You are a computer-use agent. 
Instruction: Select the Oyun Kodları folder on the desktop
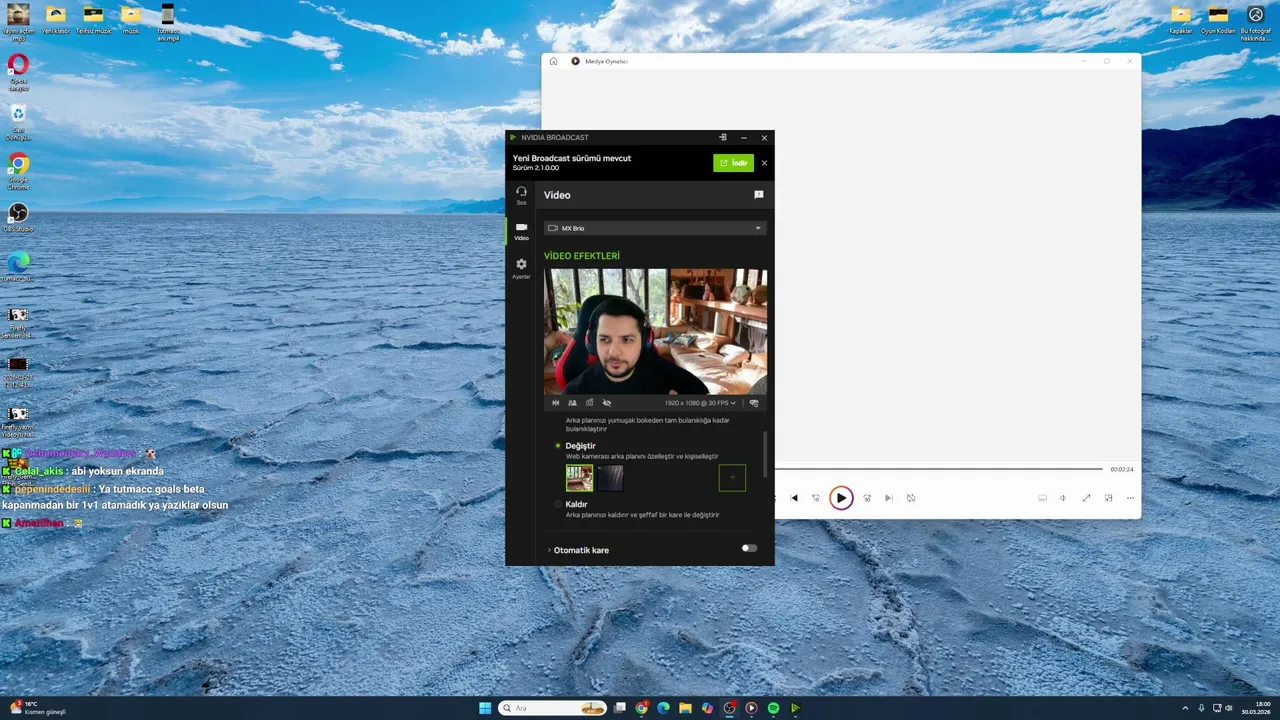[x=1218, y=19]
